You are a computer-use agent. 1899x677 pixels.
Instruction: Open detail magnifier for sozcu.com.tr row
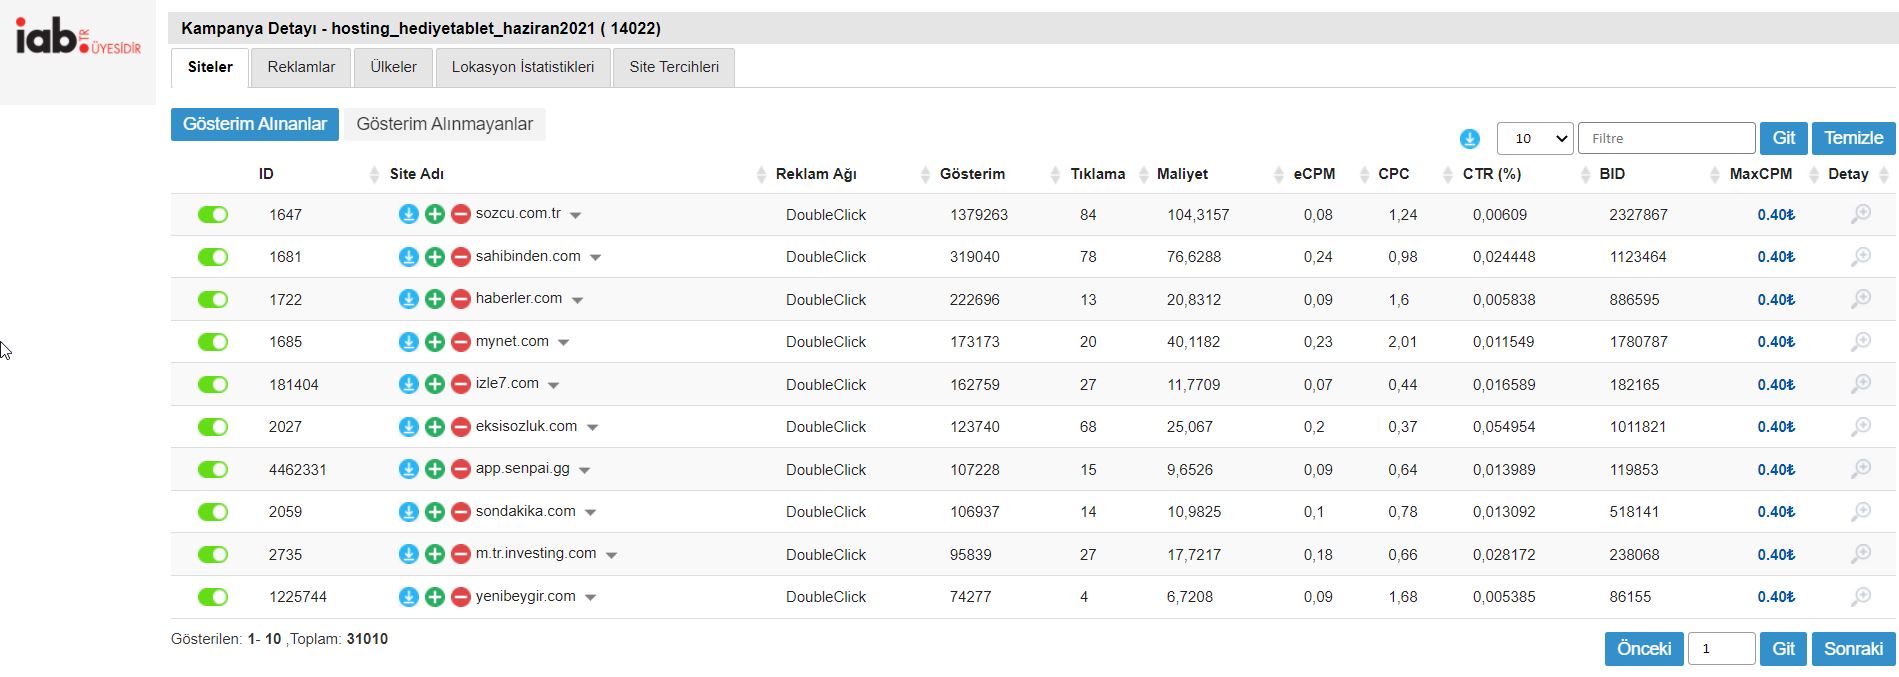coord(1861,214)
